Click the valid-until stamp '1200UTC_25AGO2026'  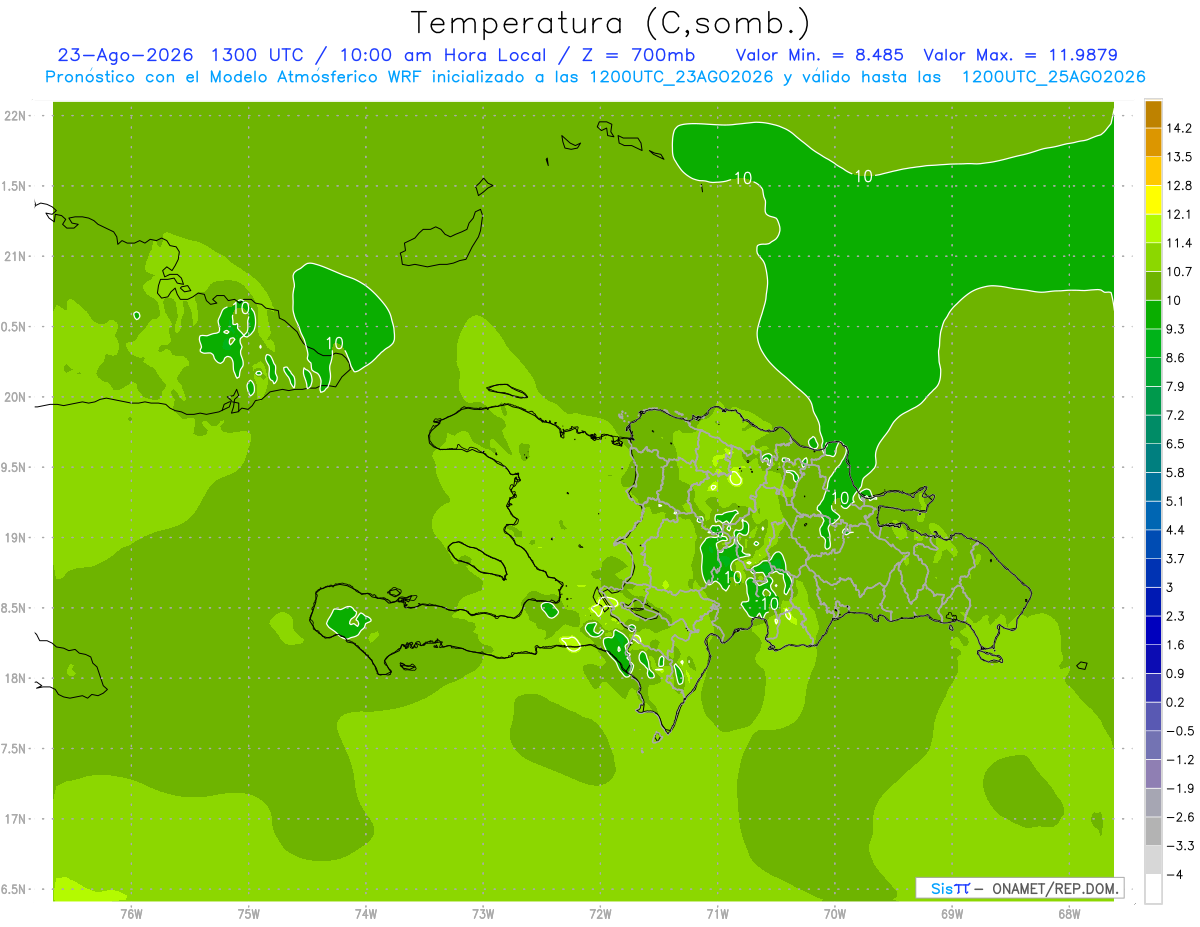[x=1053, y=77]
